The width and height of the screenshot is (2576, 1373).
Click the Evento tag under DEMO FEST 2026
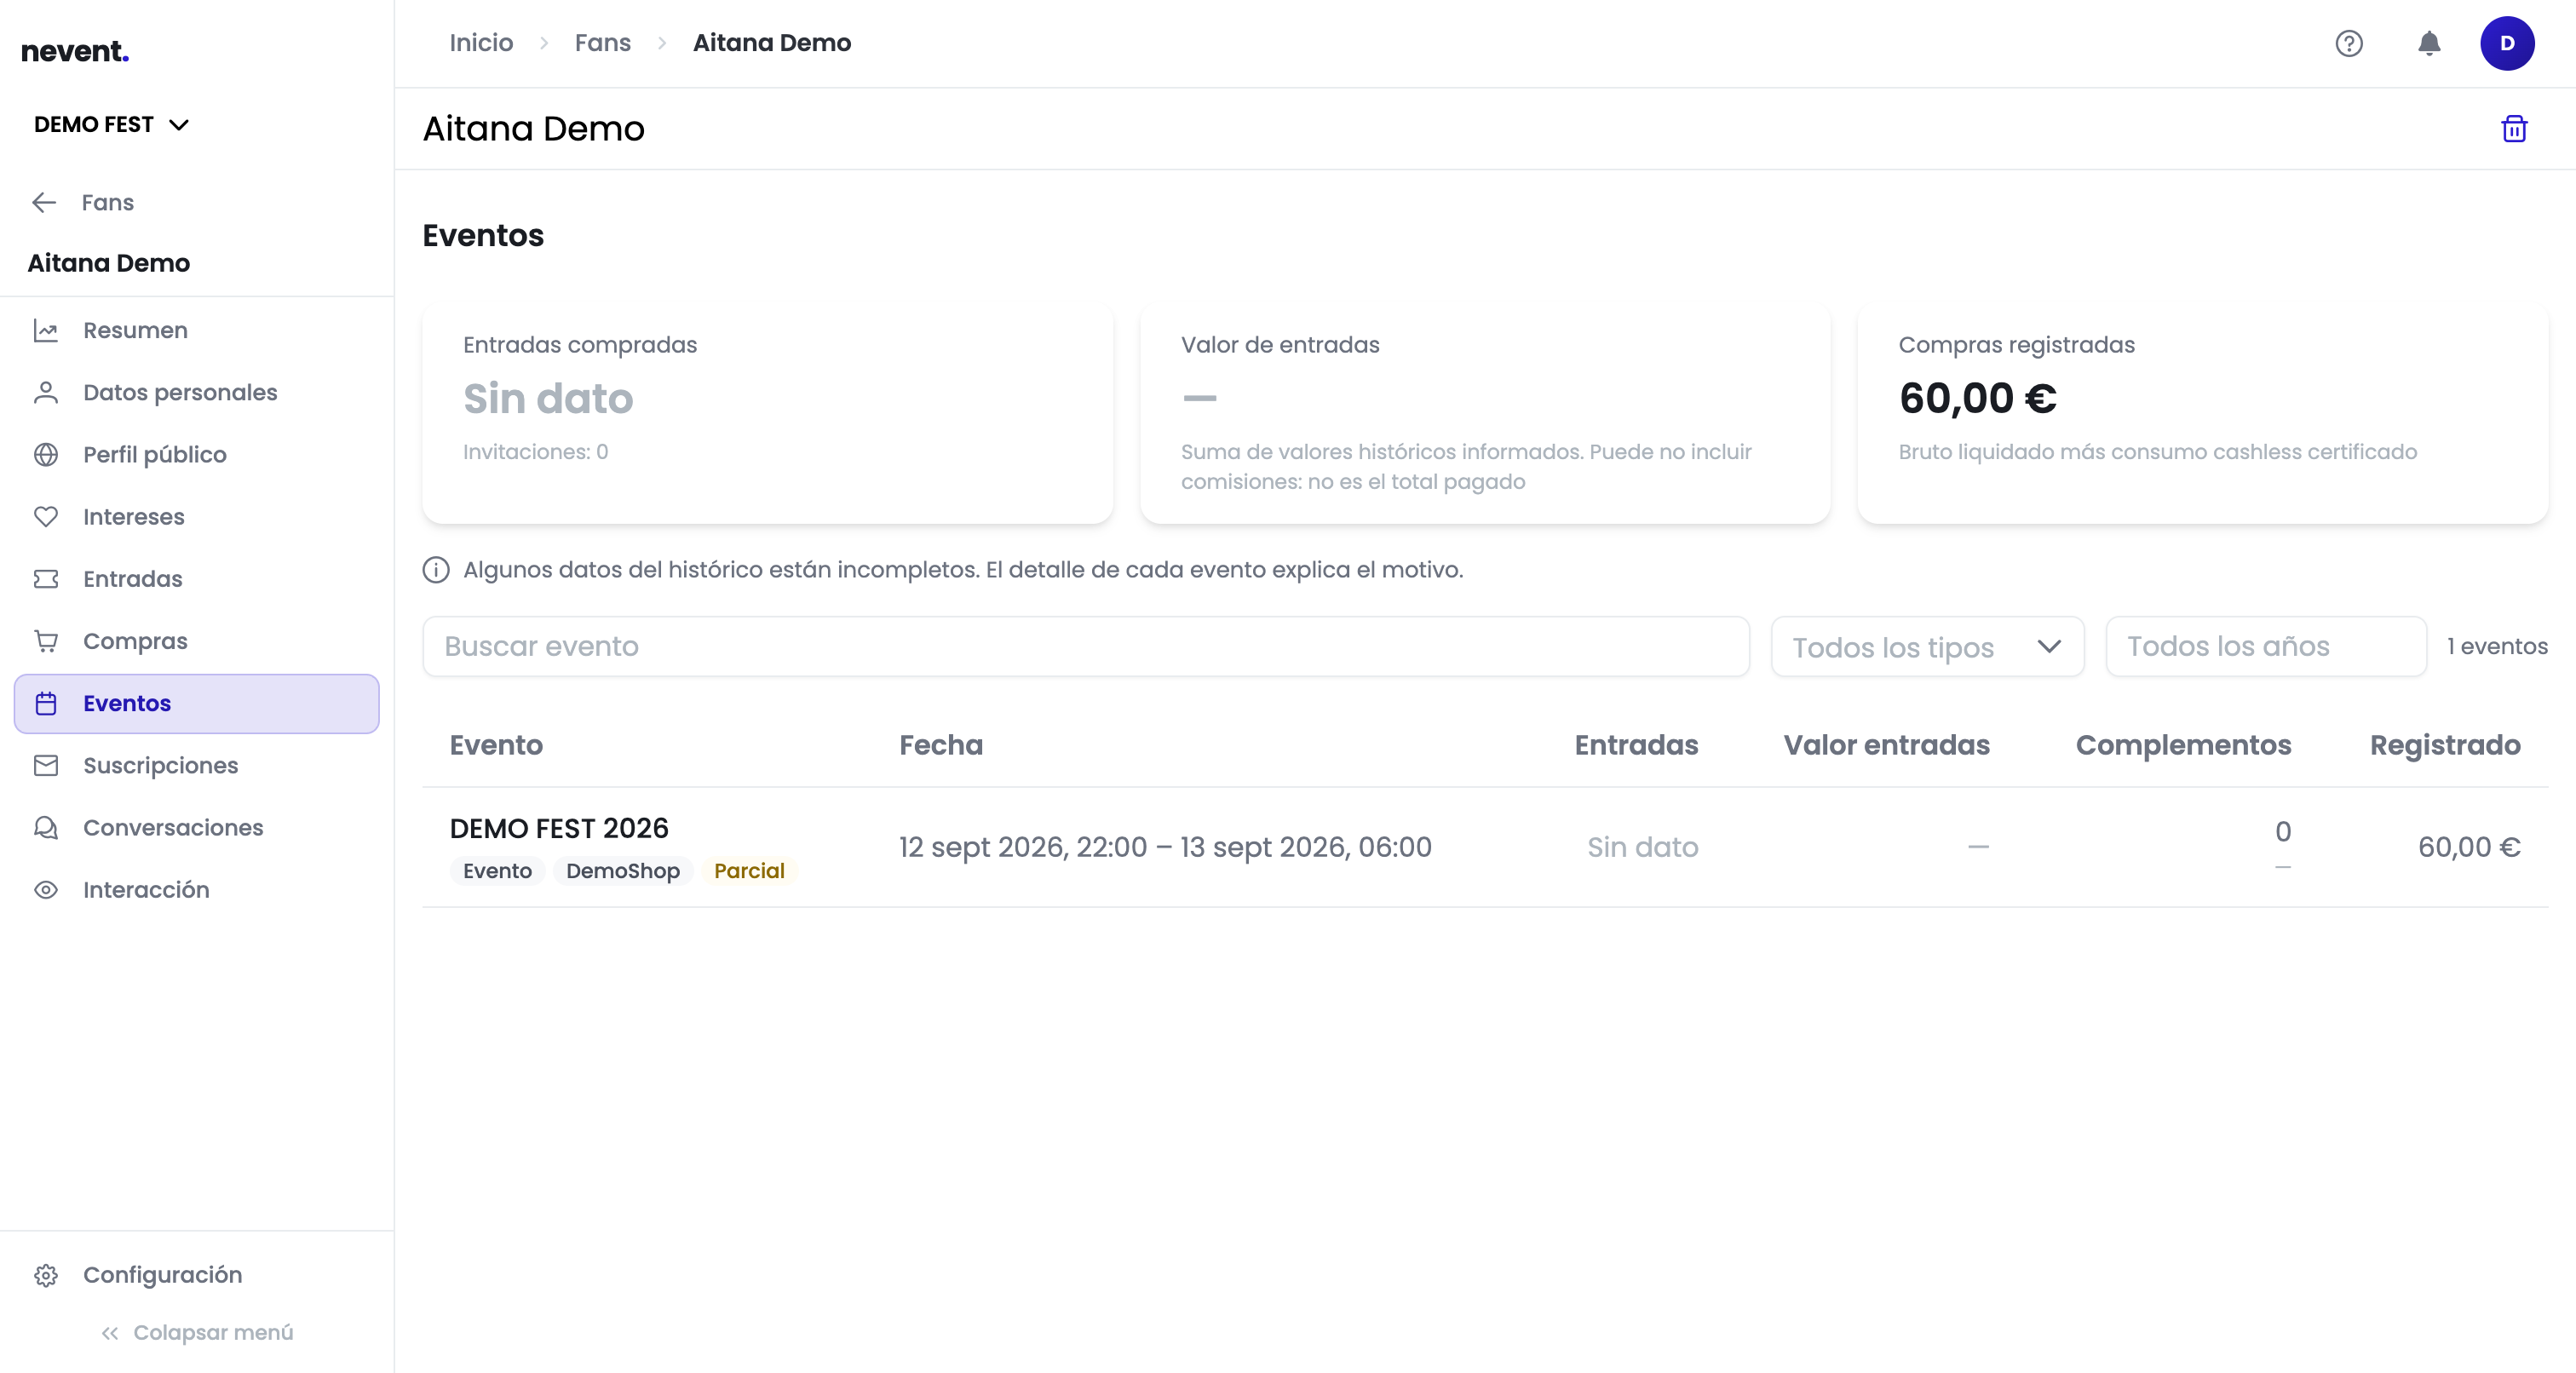pyautogui.click(x=497, y=871)
